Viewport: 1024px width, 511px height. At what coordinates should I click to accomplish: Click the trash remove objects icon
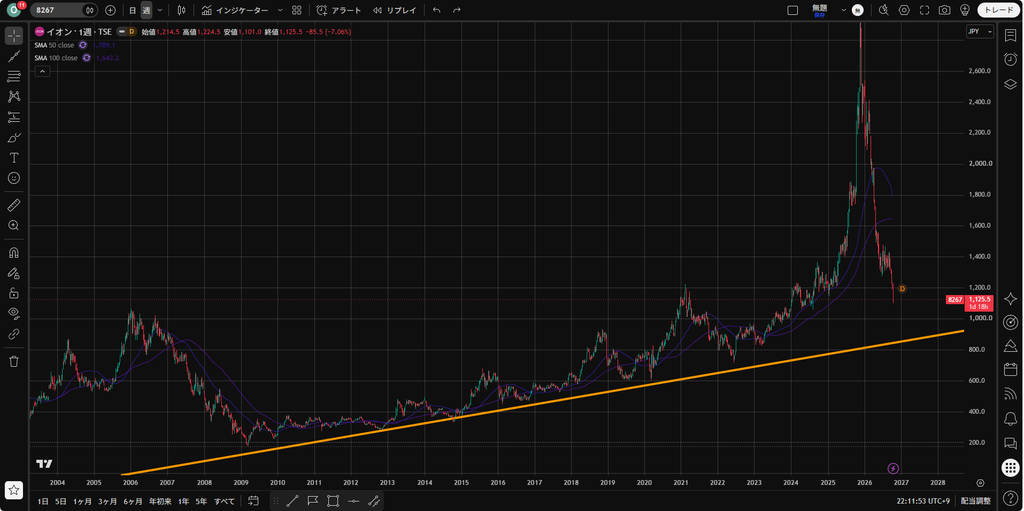[x=14, y=361]
